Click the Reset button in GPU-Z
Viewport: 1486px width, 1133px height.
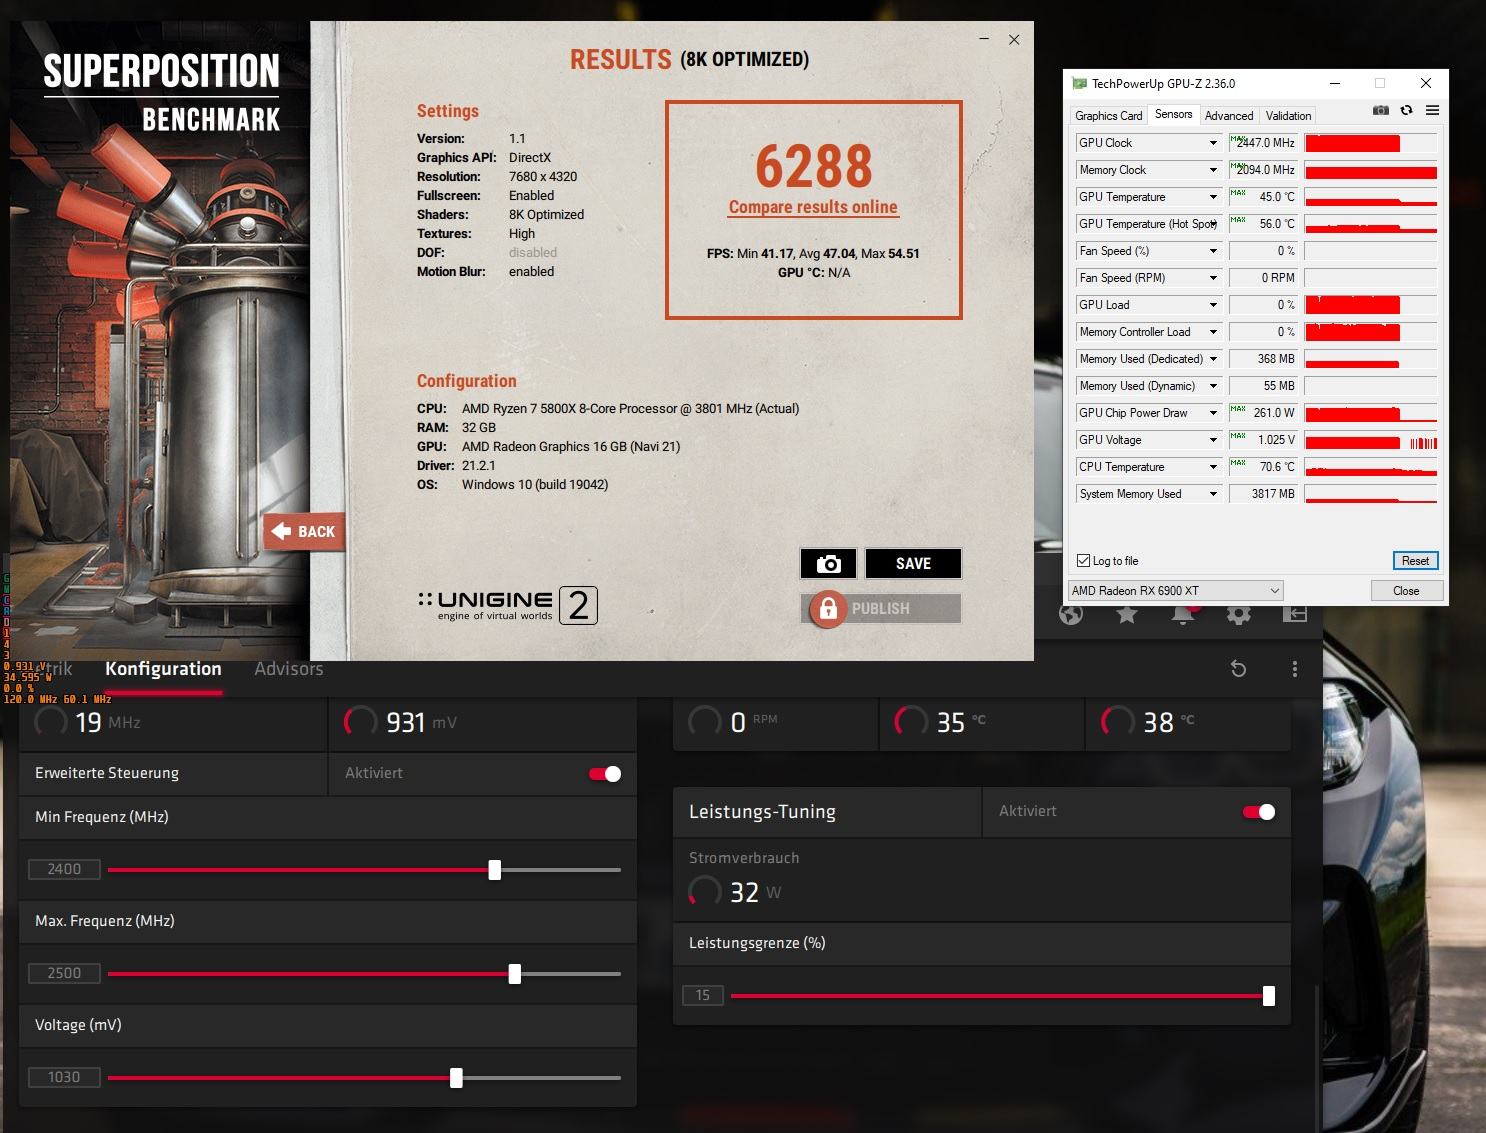tap(1415, 561)
